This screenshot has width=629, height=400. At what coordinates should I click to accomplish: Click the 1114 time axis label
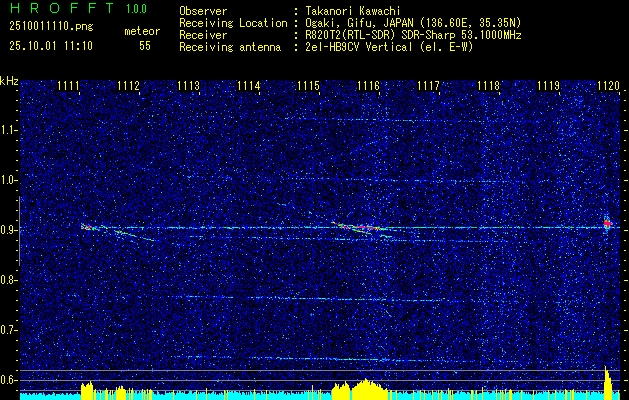pos(248,86)
